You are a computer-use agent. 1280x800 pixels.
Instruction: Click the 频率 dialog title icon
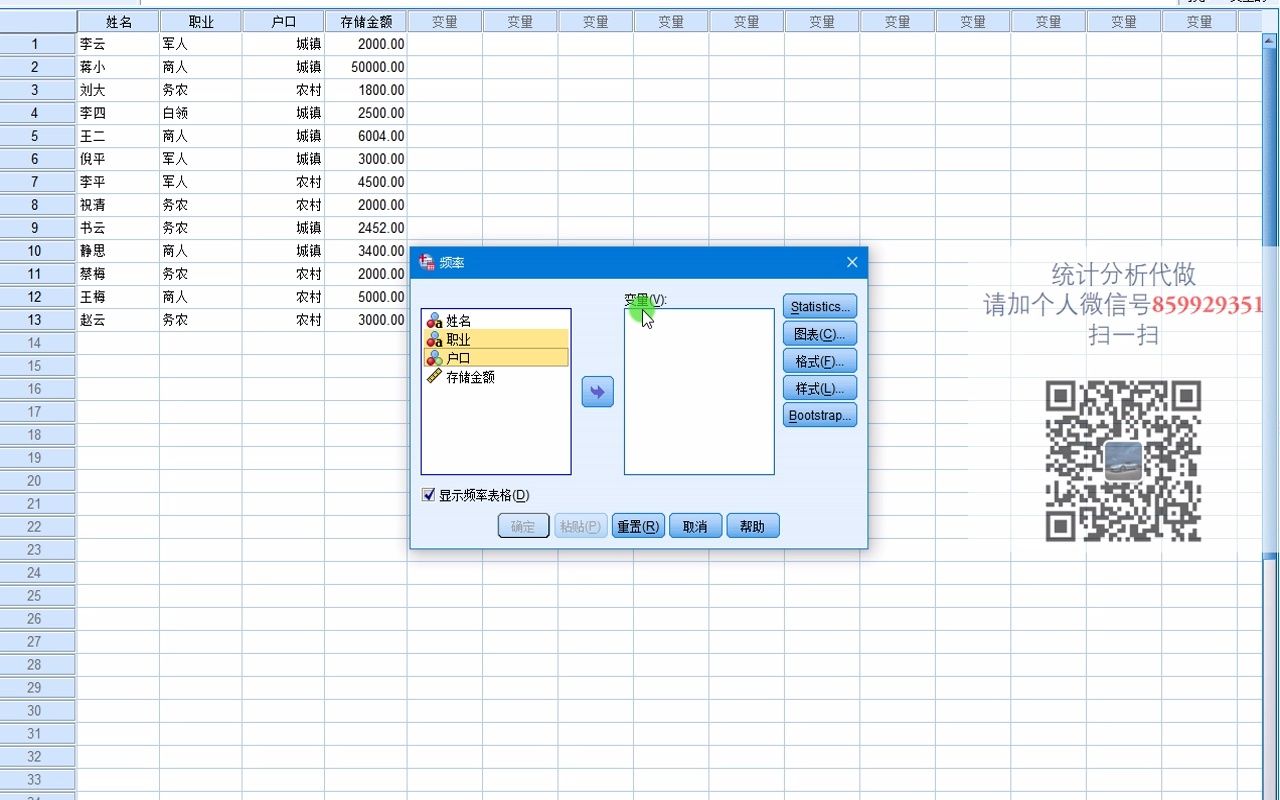426,262
